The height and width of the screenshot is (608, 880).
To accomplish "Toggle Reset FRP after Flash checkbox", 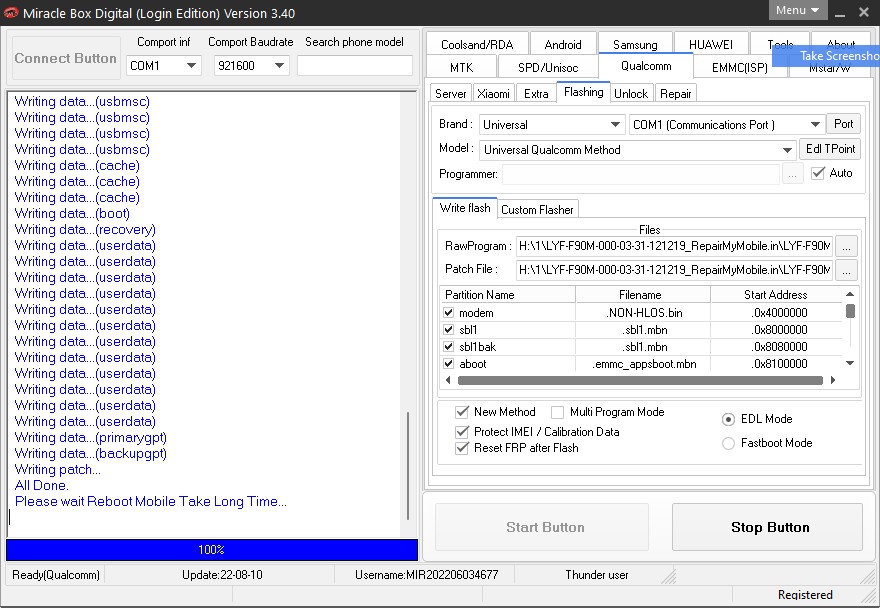I will 462,448.
